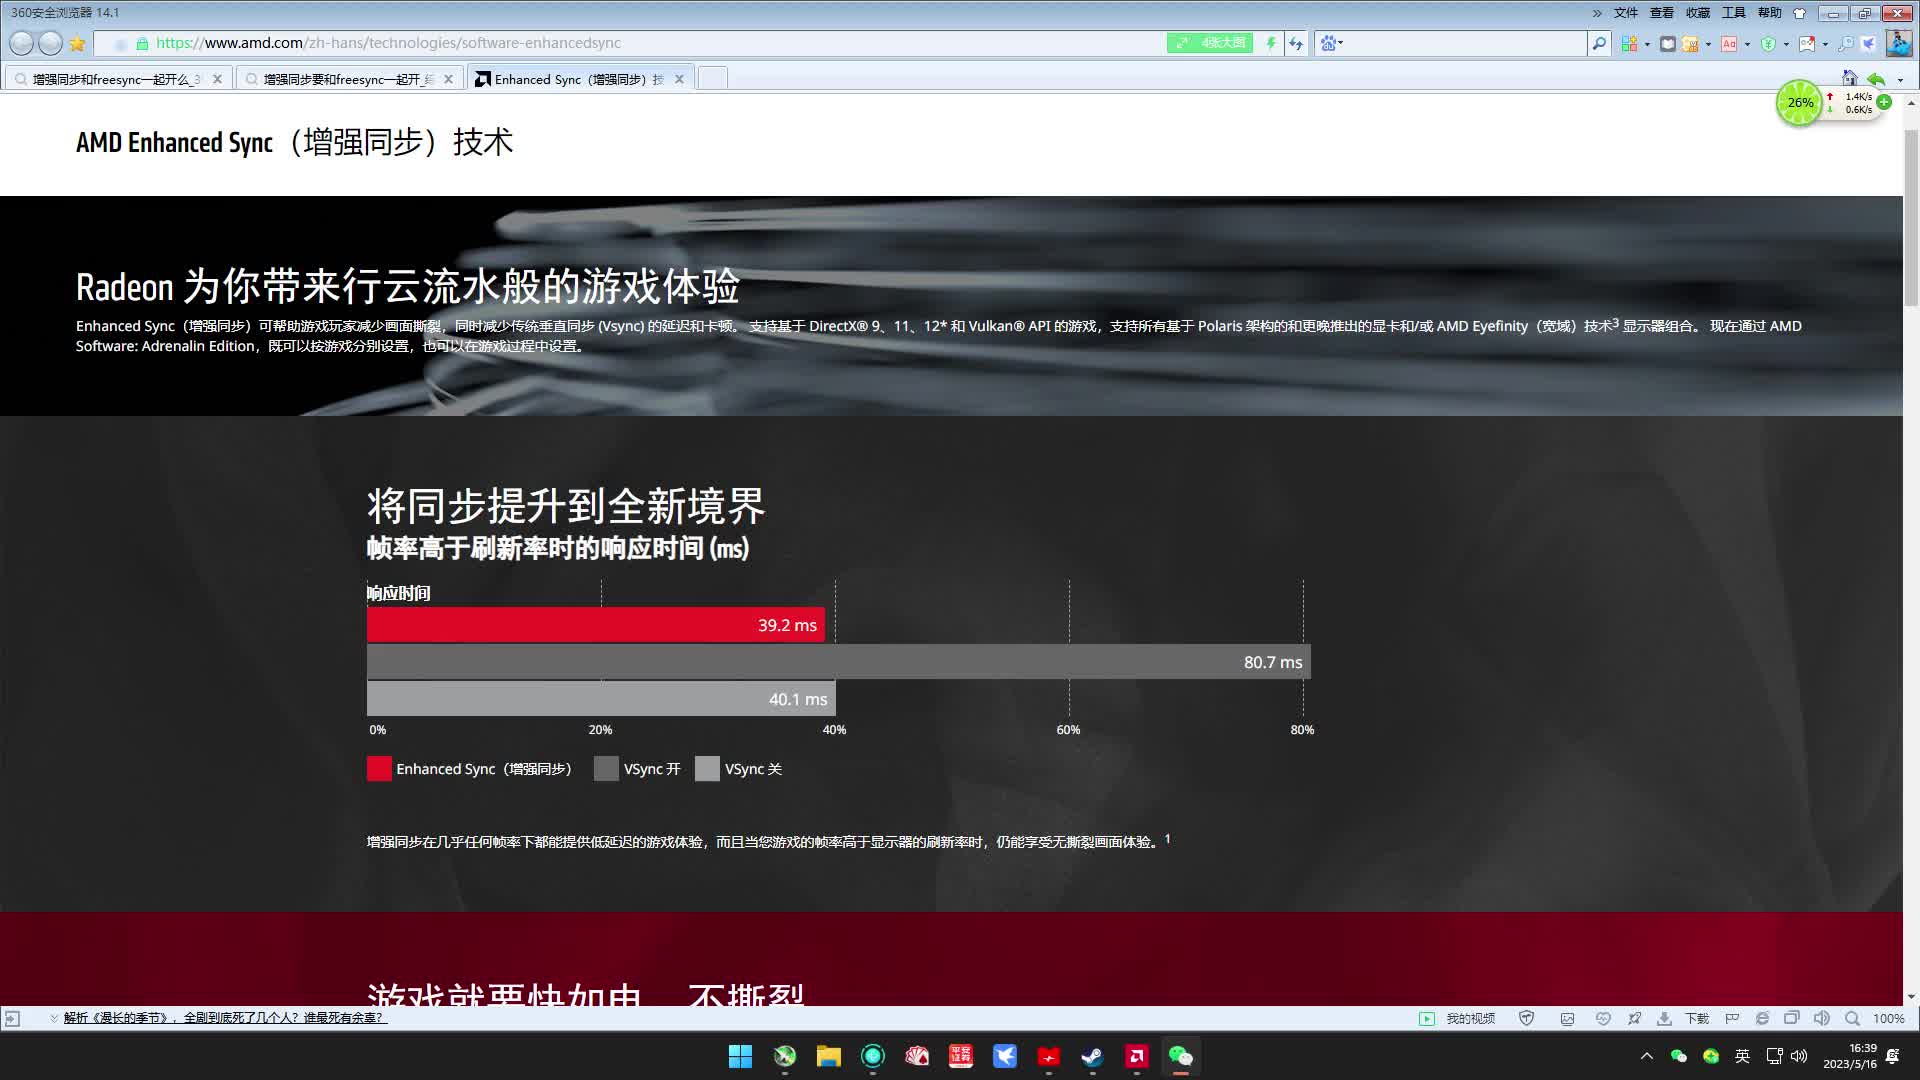The height and width of the screenshot is (1080, 1920).
Task: Click the reading-mode book icon
Action: (1667, 43)
